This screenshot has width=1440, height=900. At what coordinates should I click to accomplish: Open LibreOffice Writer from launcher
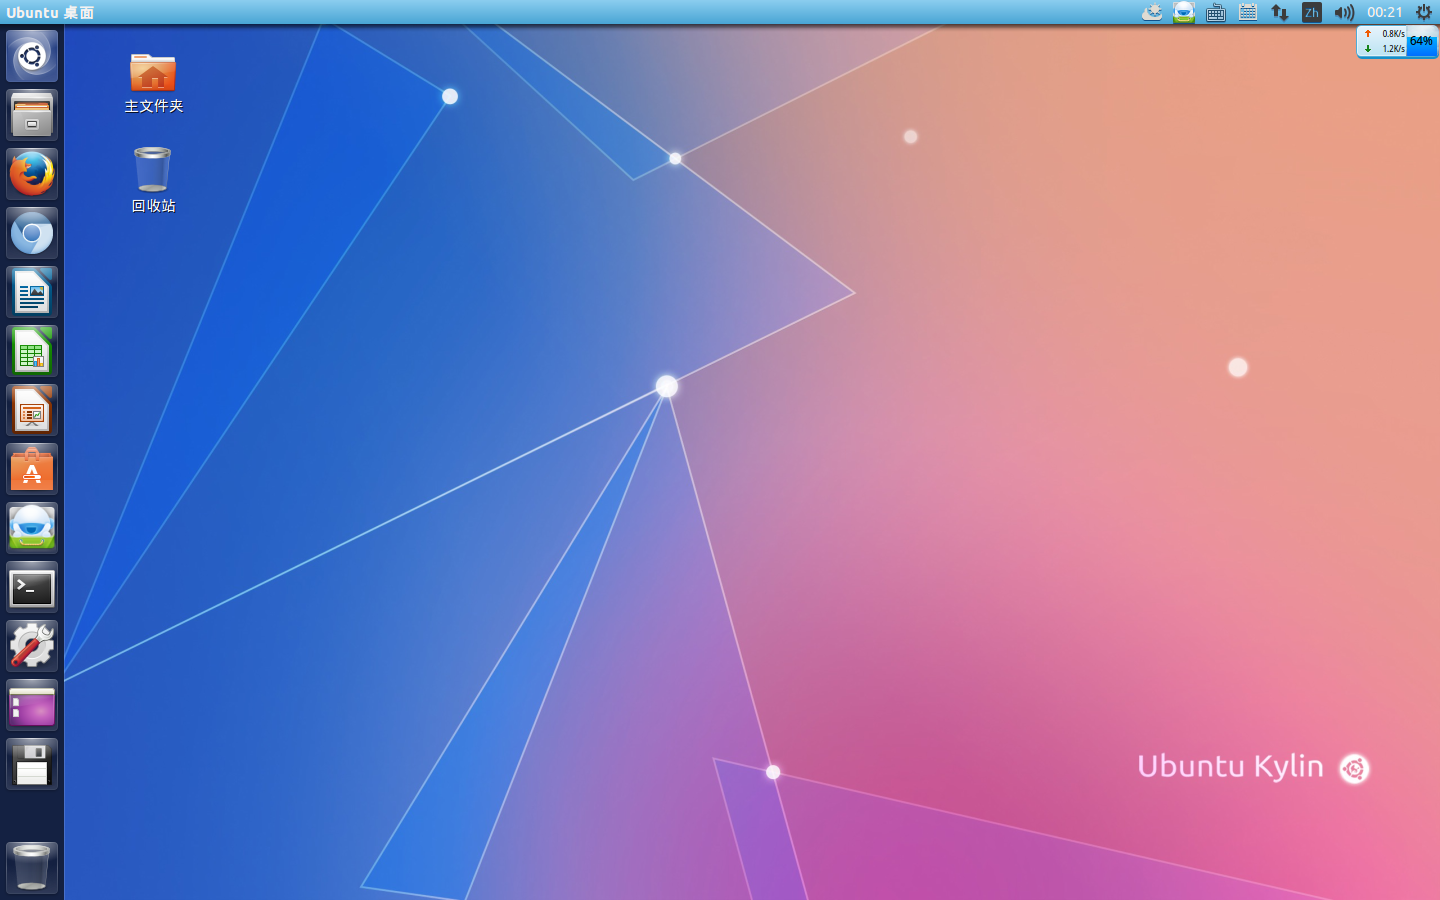(x=32, y=292)
